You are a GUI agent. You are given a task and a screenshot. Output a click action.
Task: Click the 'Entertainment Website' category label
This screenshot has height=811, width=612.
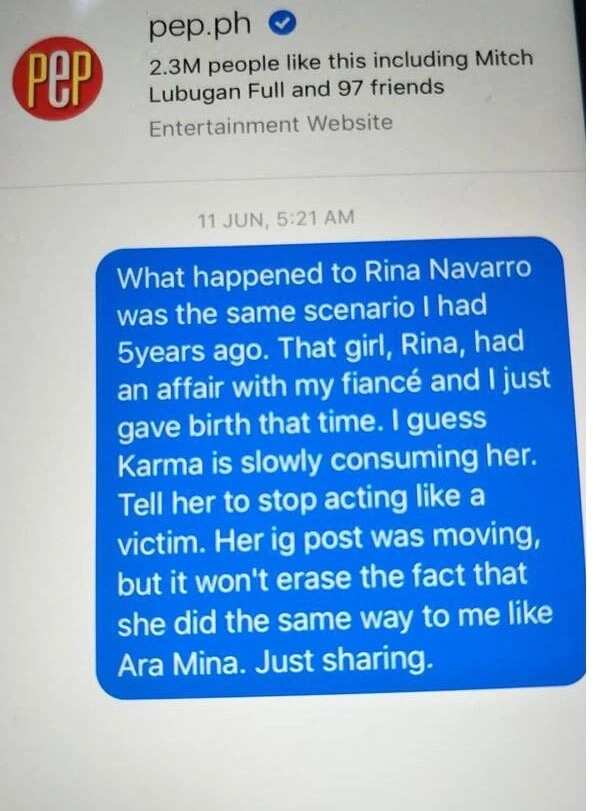pos(271,125)
